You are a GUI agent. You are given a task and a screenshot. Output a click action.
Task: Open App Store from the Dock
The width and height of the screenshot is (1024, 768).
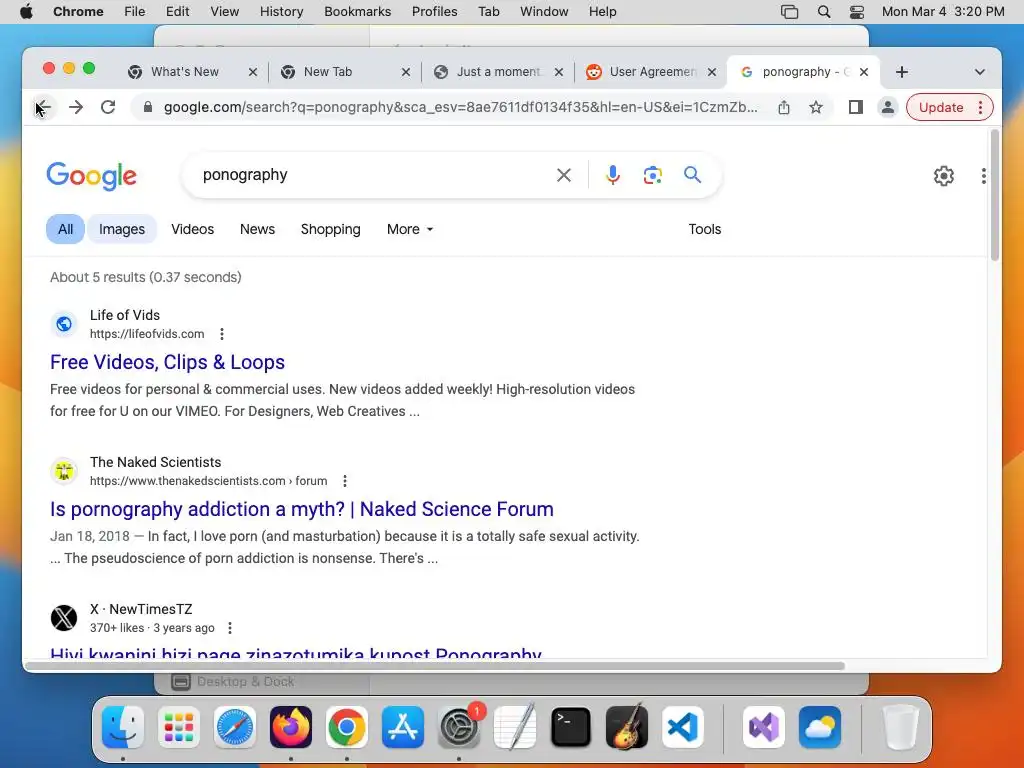click(x=403, y=726)
